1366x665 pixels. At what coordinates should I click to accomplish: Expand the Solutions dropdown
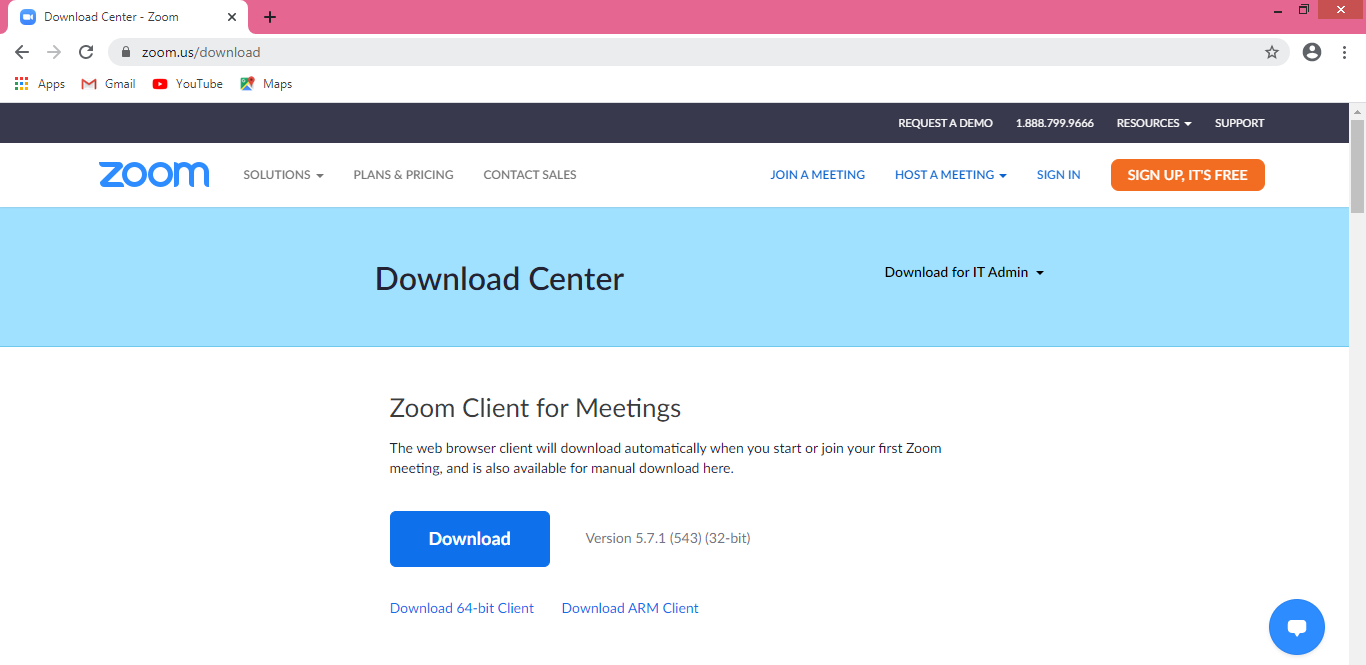tap(283, 174)
